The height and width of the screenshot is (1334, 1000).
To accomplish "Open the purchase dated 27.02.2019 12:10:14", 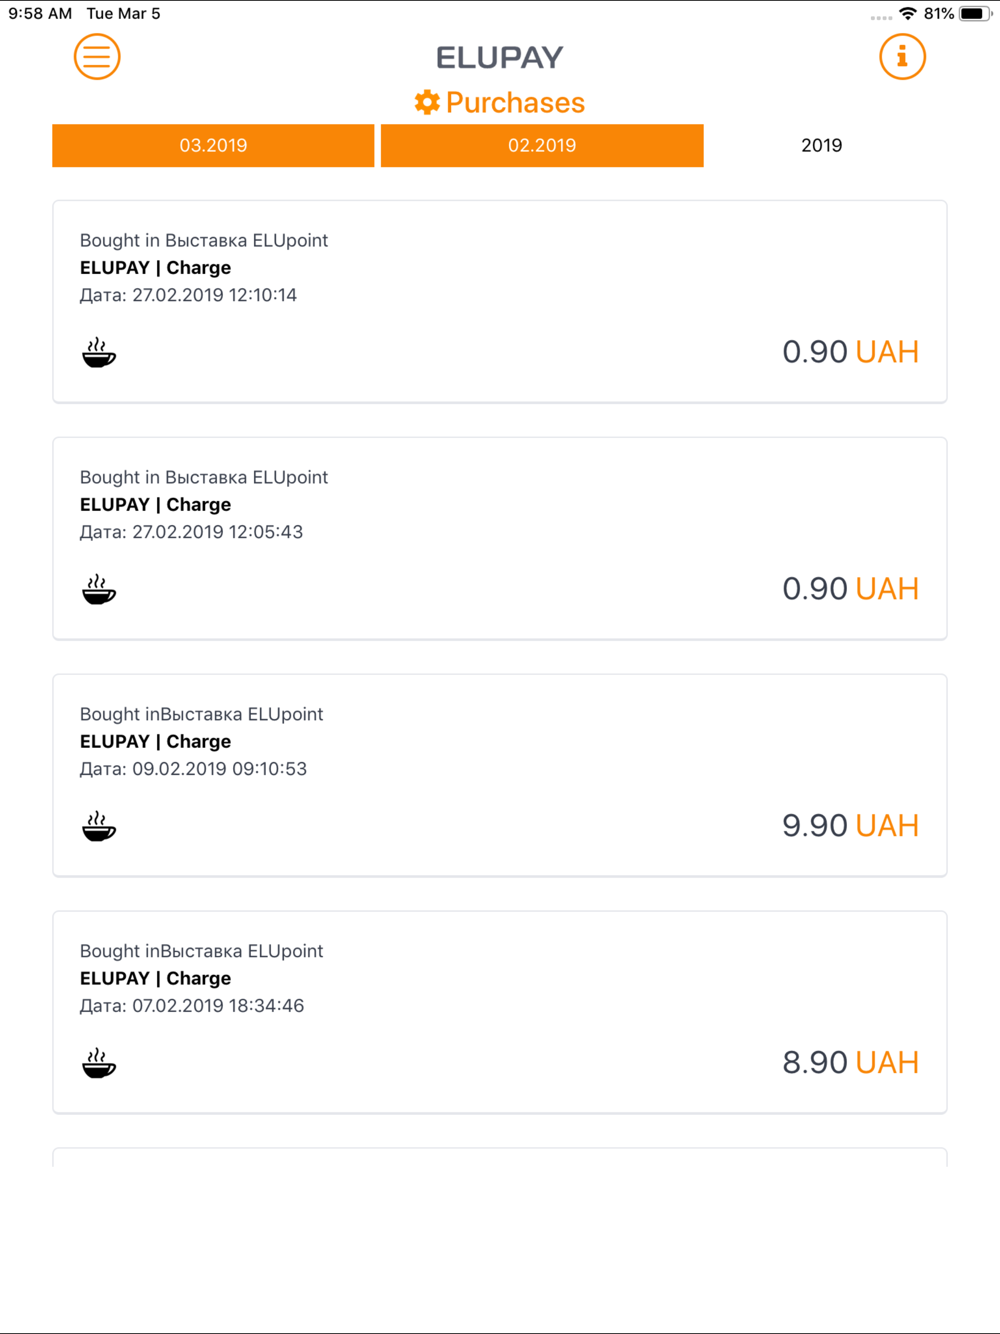I will 500,302.
